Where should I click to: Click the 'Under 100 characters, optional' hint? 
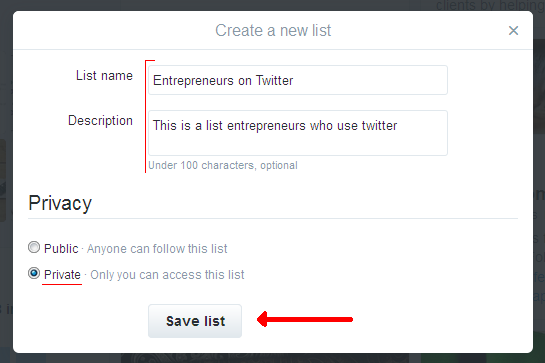click(x=223, y=165)
